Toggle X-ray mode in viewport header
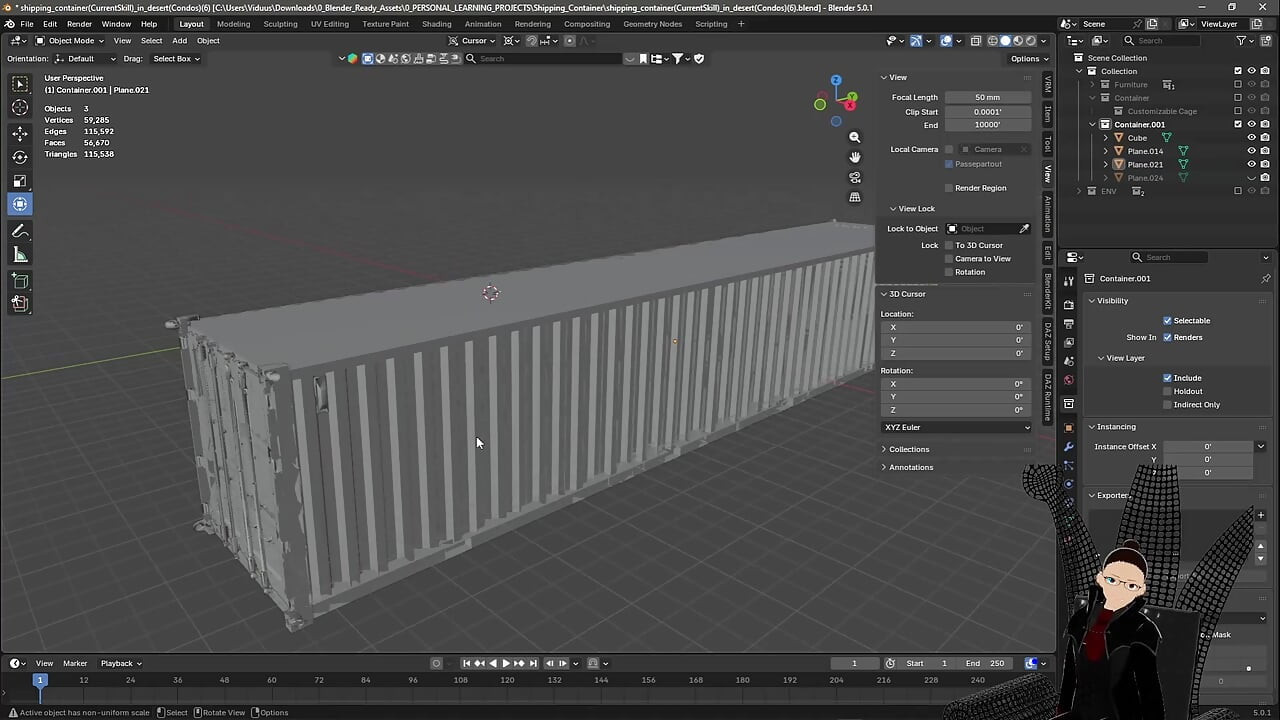The image size is (1280, 720). pos(975,41)
